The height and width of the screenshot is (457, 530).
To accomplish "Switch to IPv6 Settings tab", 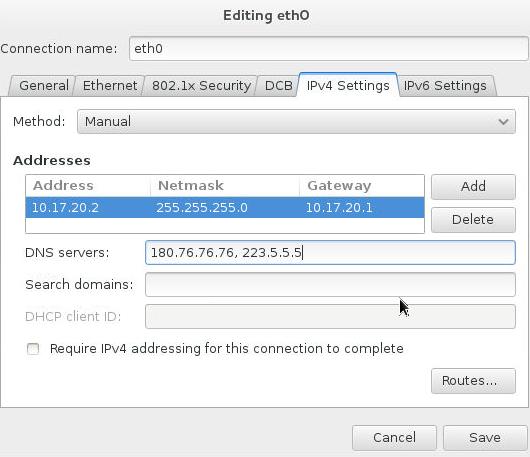I will point(445,86).
